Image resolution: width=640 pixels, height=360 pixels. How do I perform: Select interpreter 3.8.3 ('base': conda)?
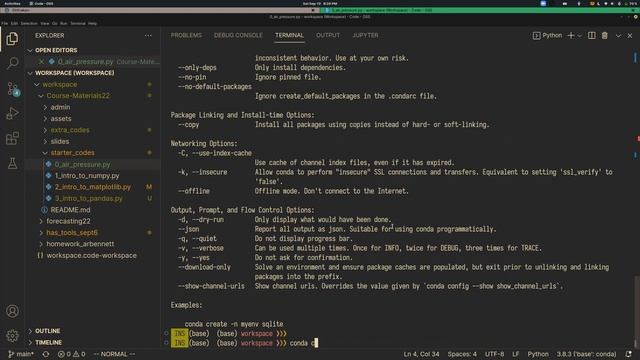point(587,354)
